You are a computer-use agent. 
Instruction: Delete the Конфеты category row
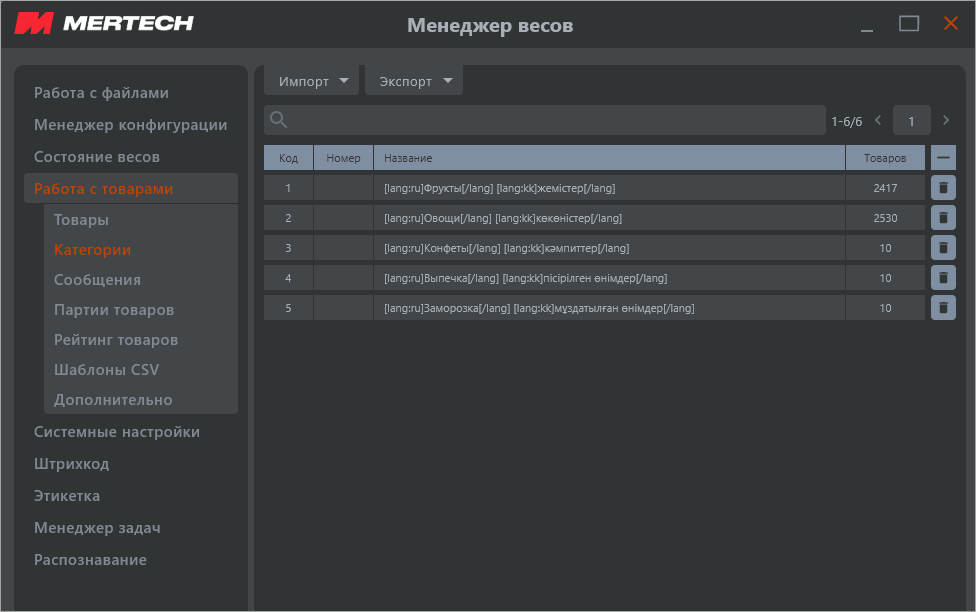click(x=943, y=247)
